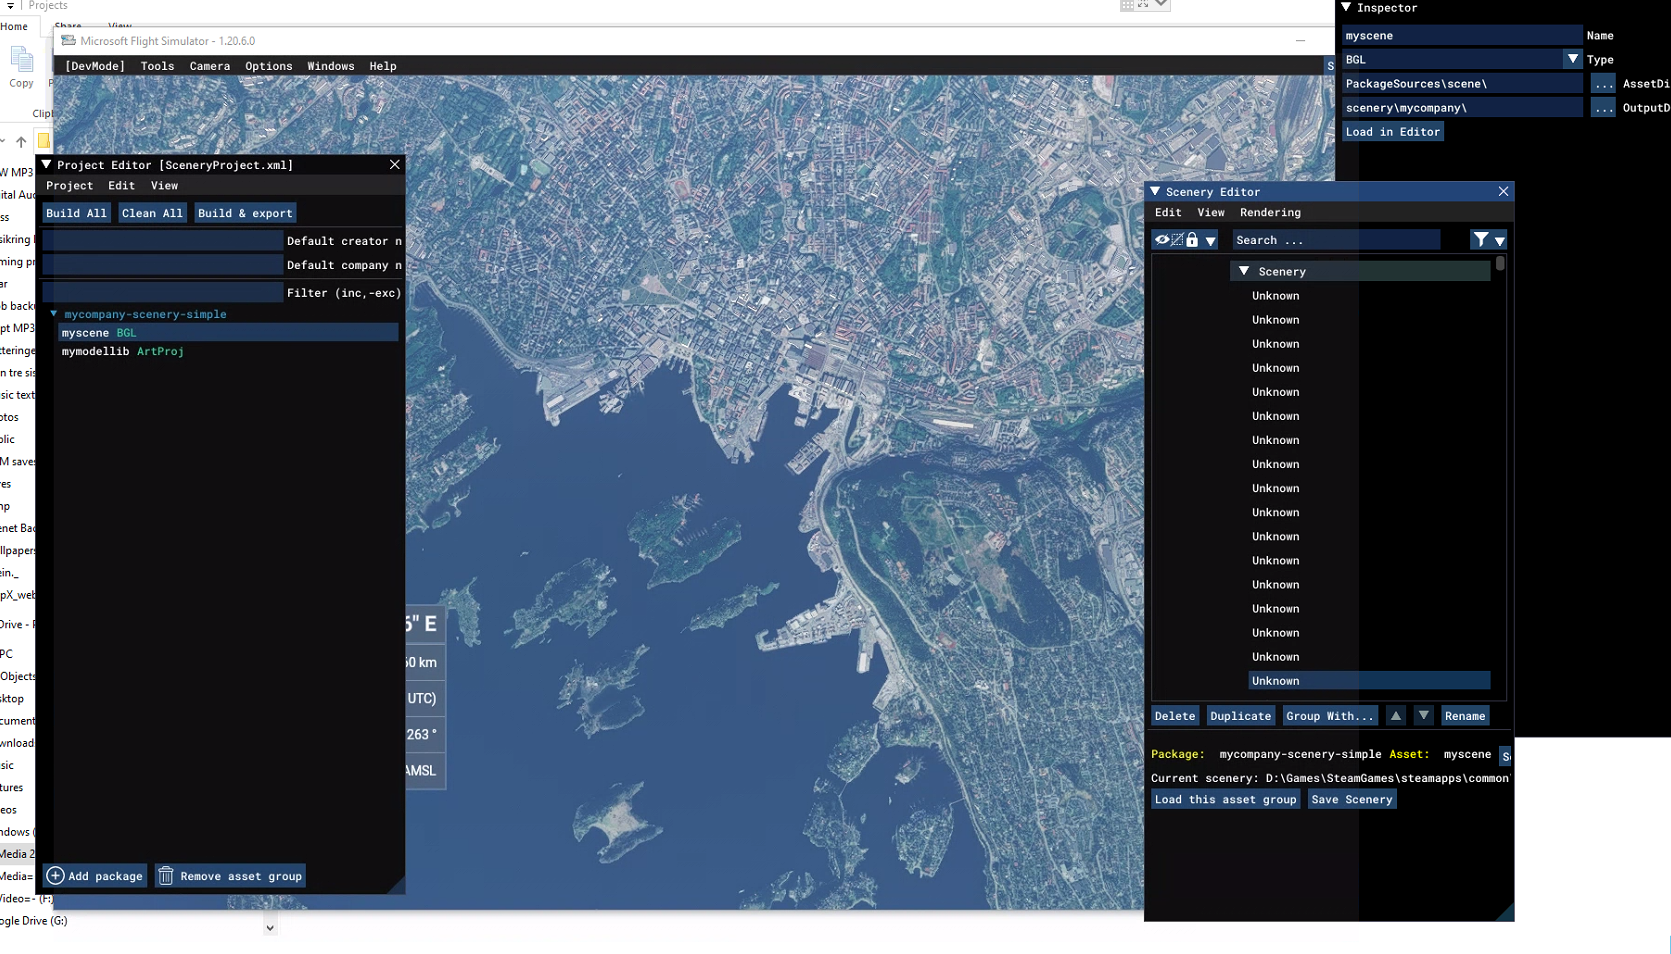Image resolution: width=1671 pixels, height=954 pixels.
Task: Click the funnel filter icon in Scenery Editor
Action: point(1480,240)
